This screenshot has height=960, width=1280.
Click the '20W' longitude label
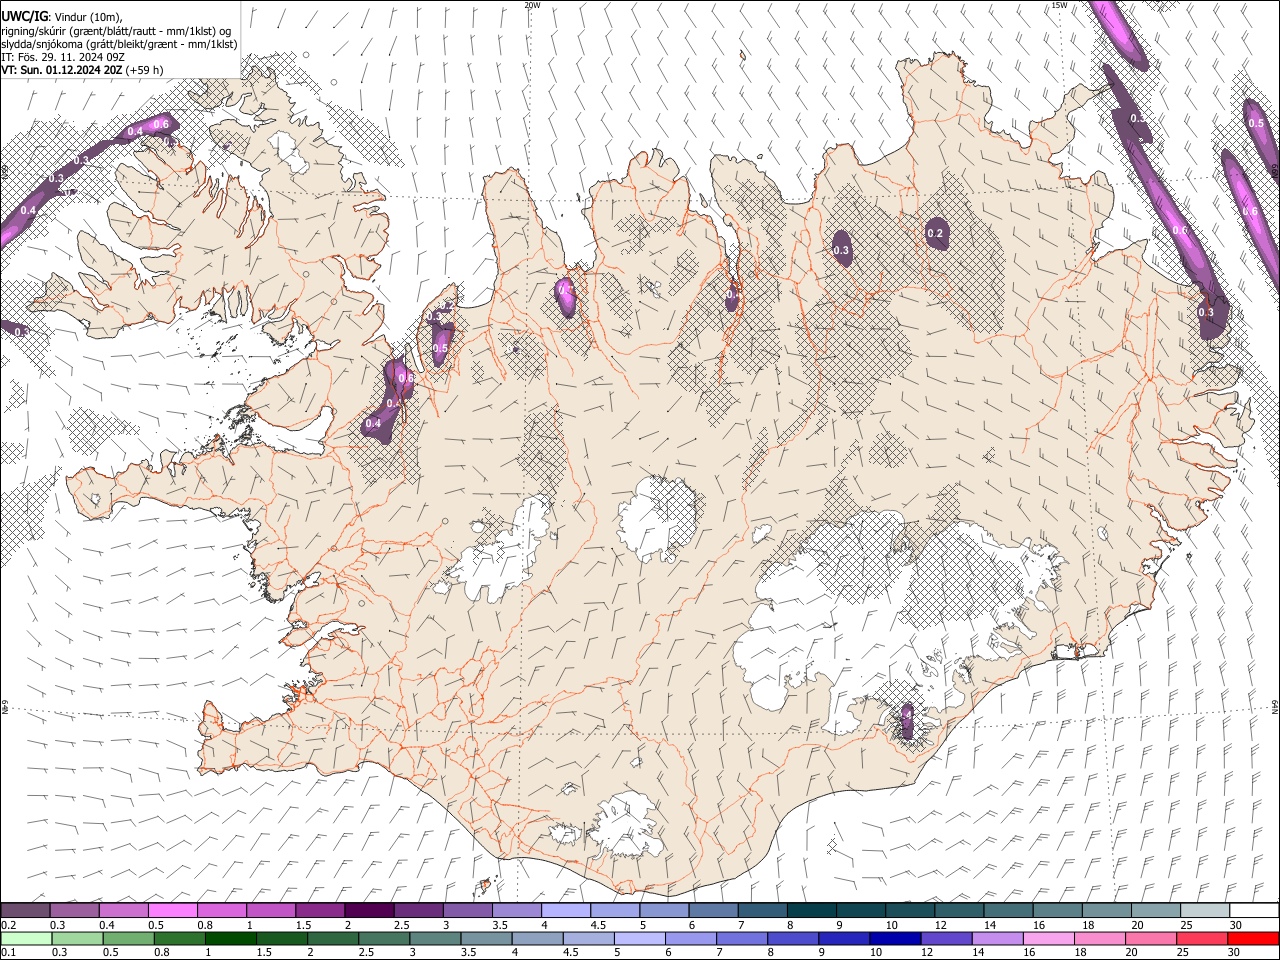[x=532, y=5]
